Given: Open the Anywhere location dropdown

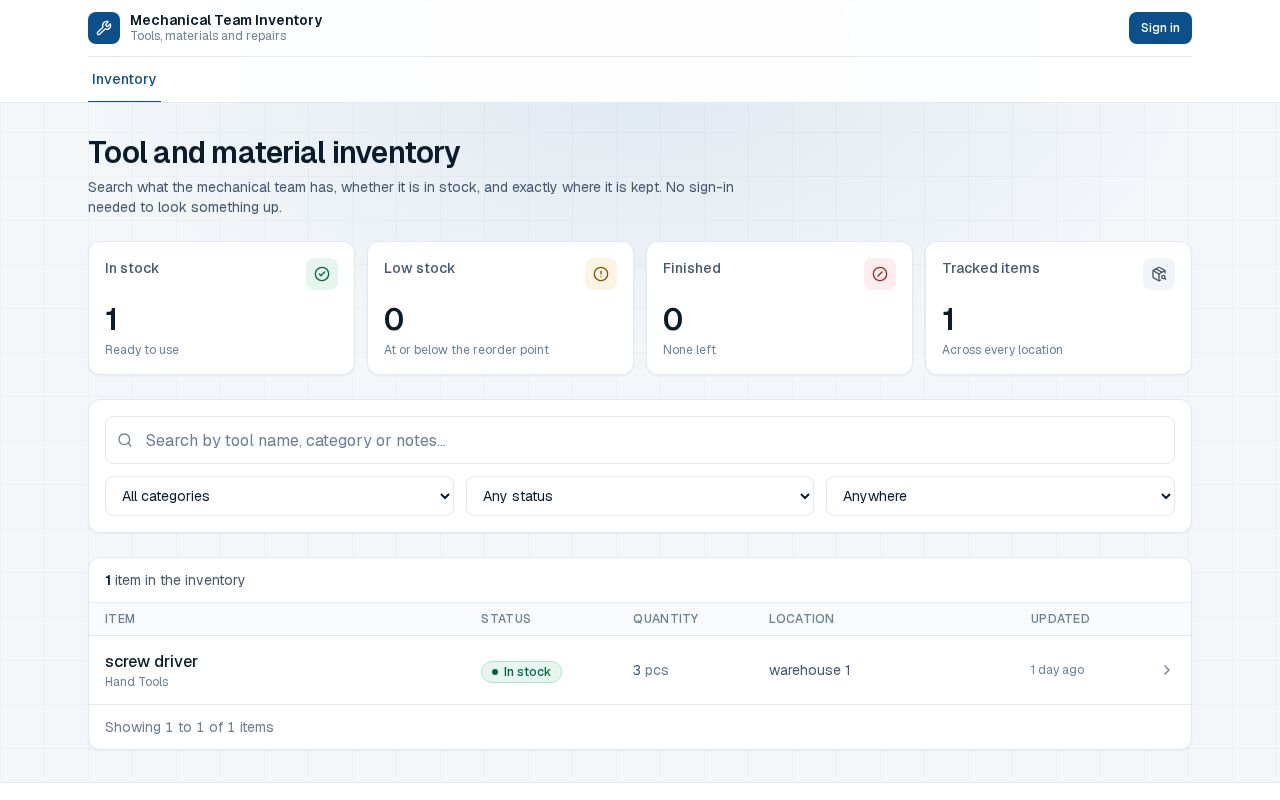Looking at the screenshot, I should 1000,496.
